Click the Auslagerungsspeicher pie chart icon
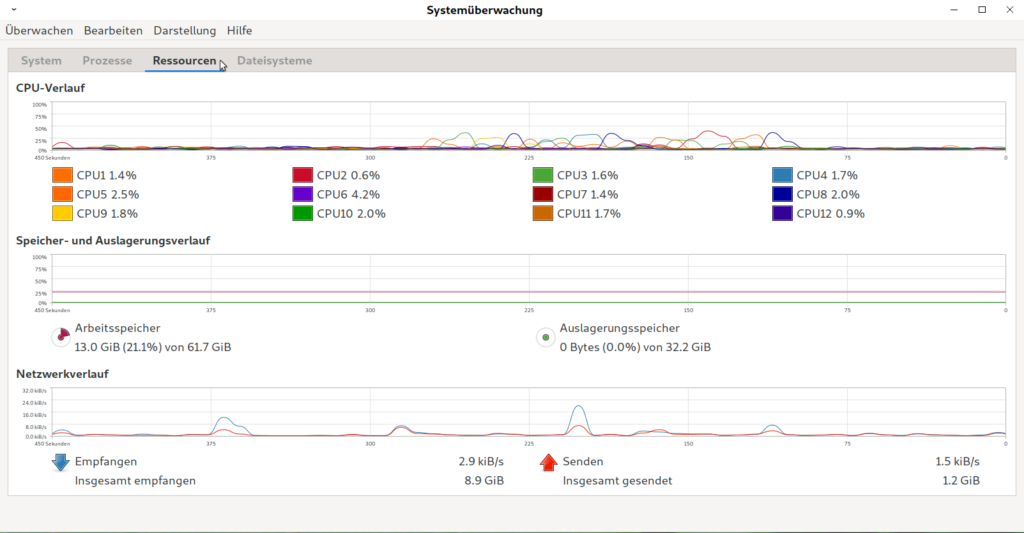 pos(546,337)
